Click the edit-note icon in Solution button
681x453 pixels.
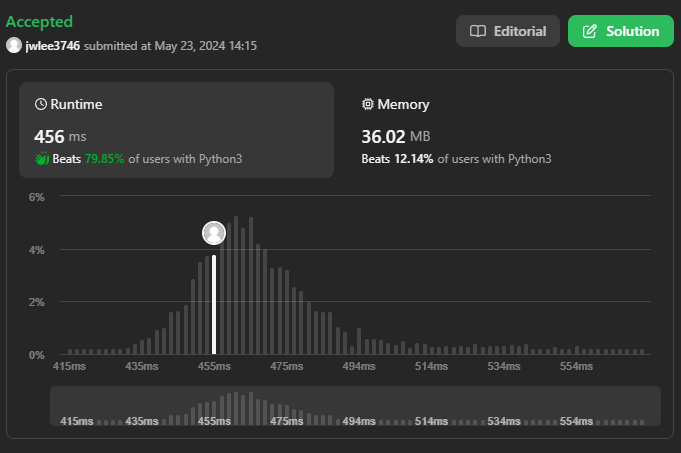click(x=589, y=31)
